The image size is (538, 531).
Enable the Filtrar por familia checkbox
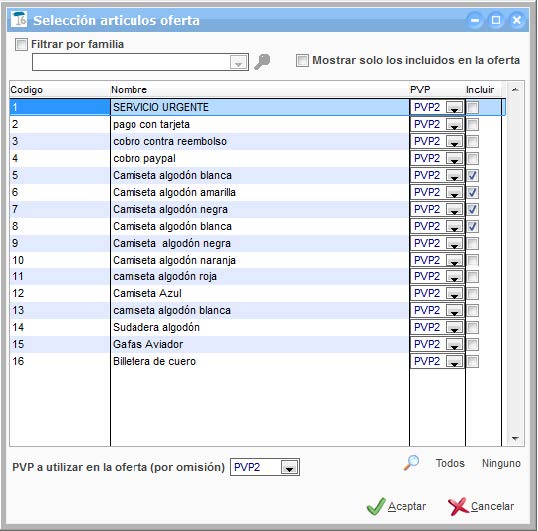click(21, 44)
